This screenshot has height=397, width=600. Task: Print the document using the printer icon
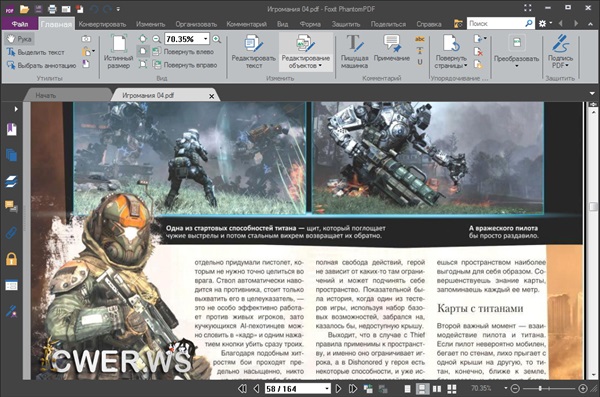(52, 8)
